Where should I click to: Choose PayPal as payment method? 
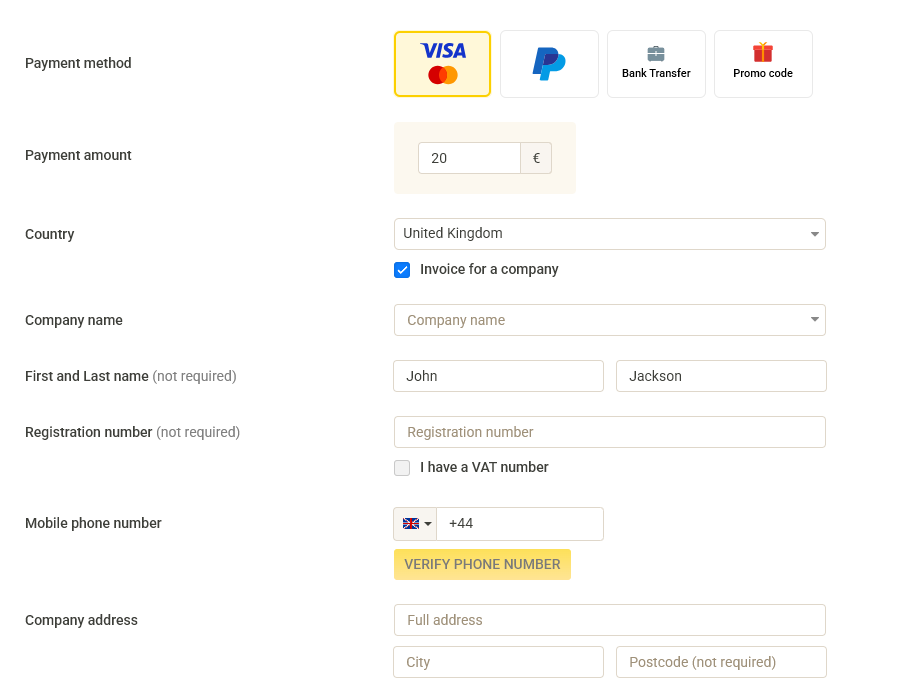[549, 64]
